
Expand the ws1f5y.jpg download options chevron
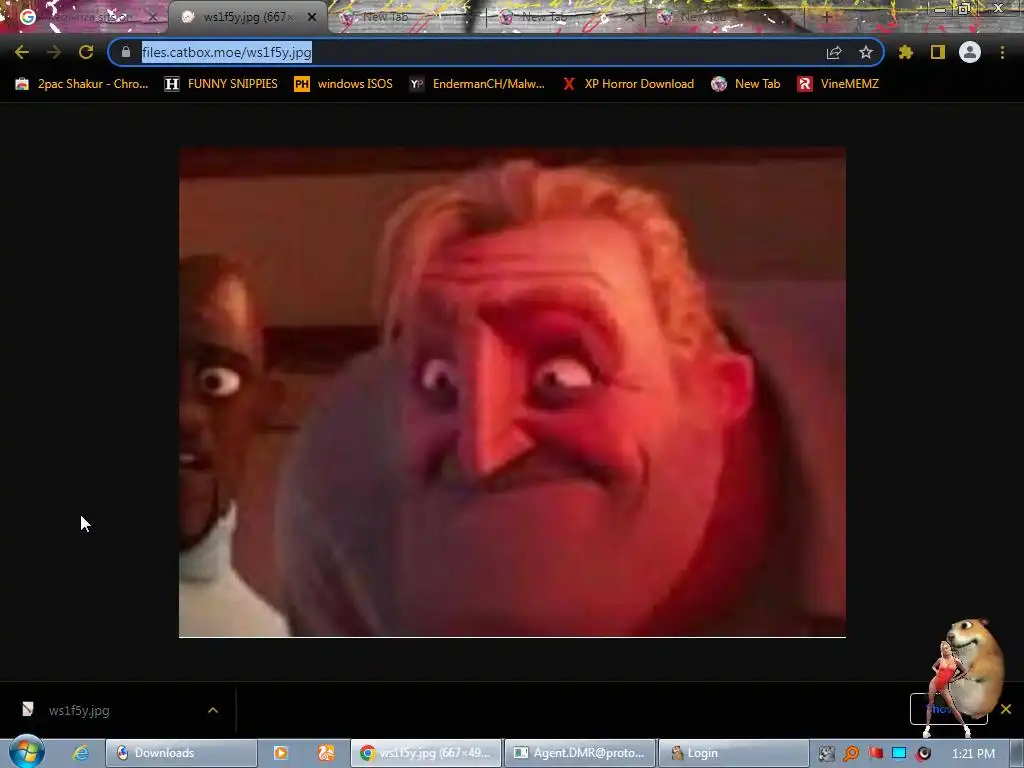coord(213,710)
